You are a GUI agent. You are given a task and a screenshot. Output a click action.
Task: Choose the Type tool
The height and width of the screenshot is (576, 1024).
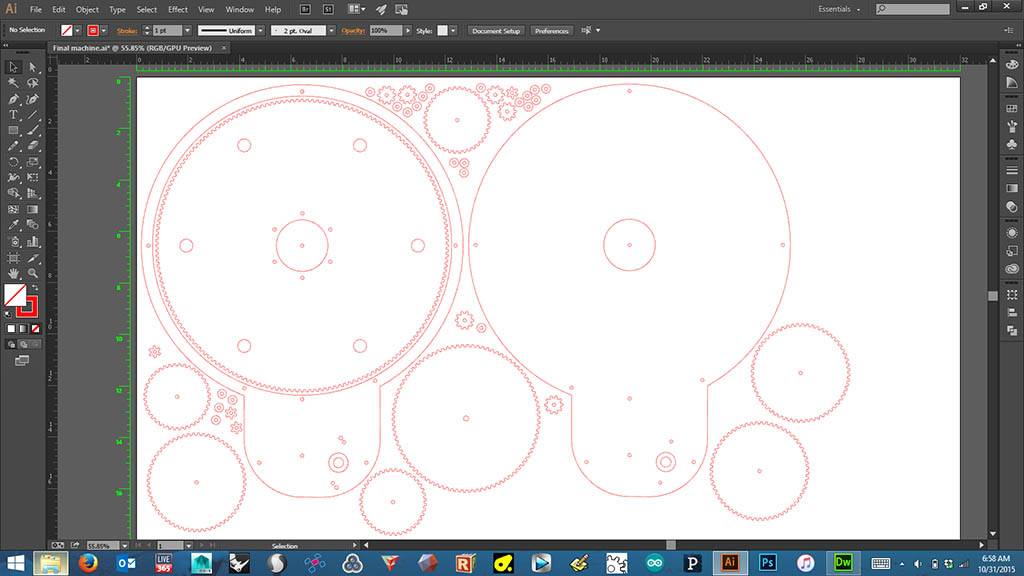(14, 115)
